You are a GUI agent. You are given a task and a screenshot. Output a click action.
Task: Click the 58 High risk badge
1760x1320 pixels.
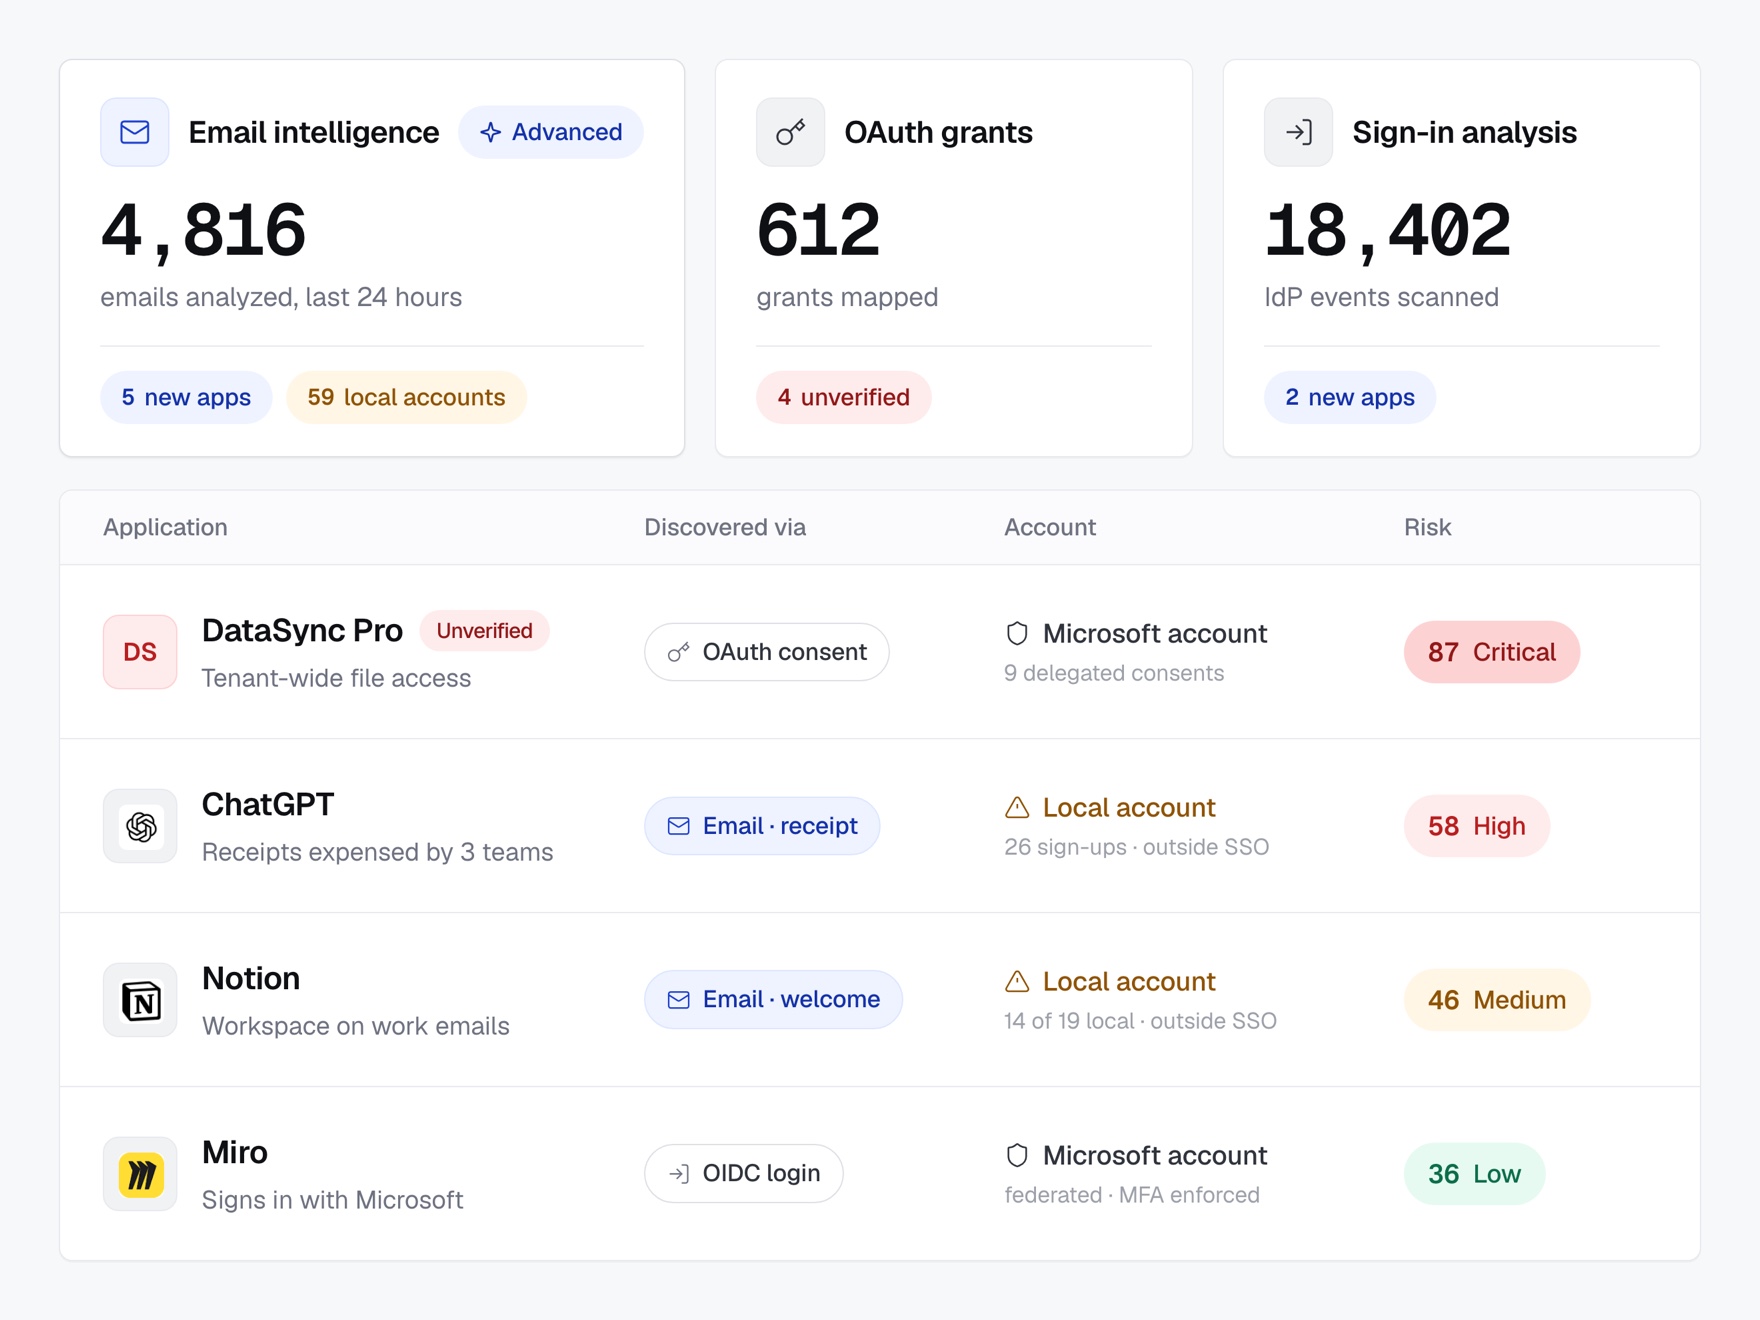1477,826
